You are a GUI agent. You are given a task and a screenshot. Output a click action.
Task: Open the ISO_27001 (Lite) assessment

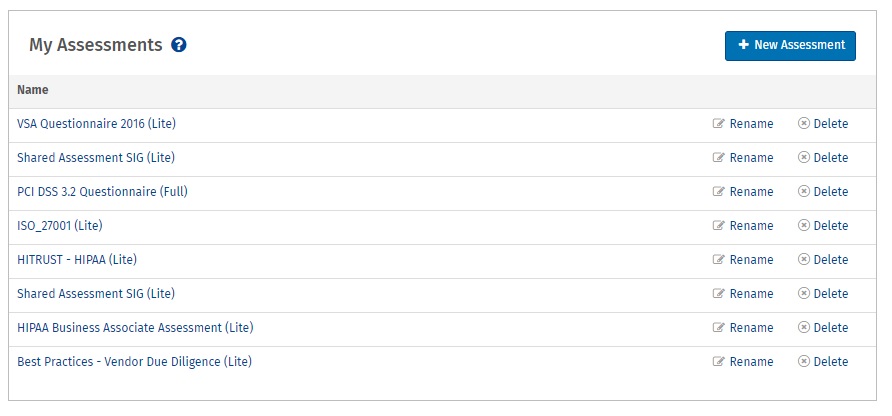[60, 226]
